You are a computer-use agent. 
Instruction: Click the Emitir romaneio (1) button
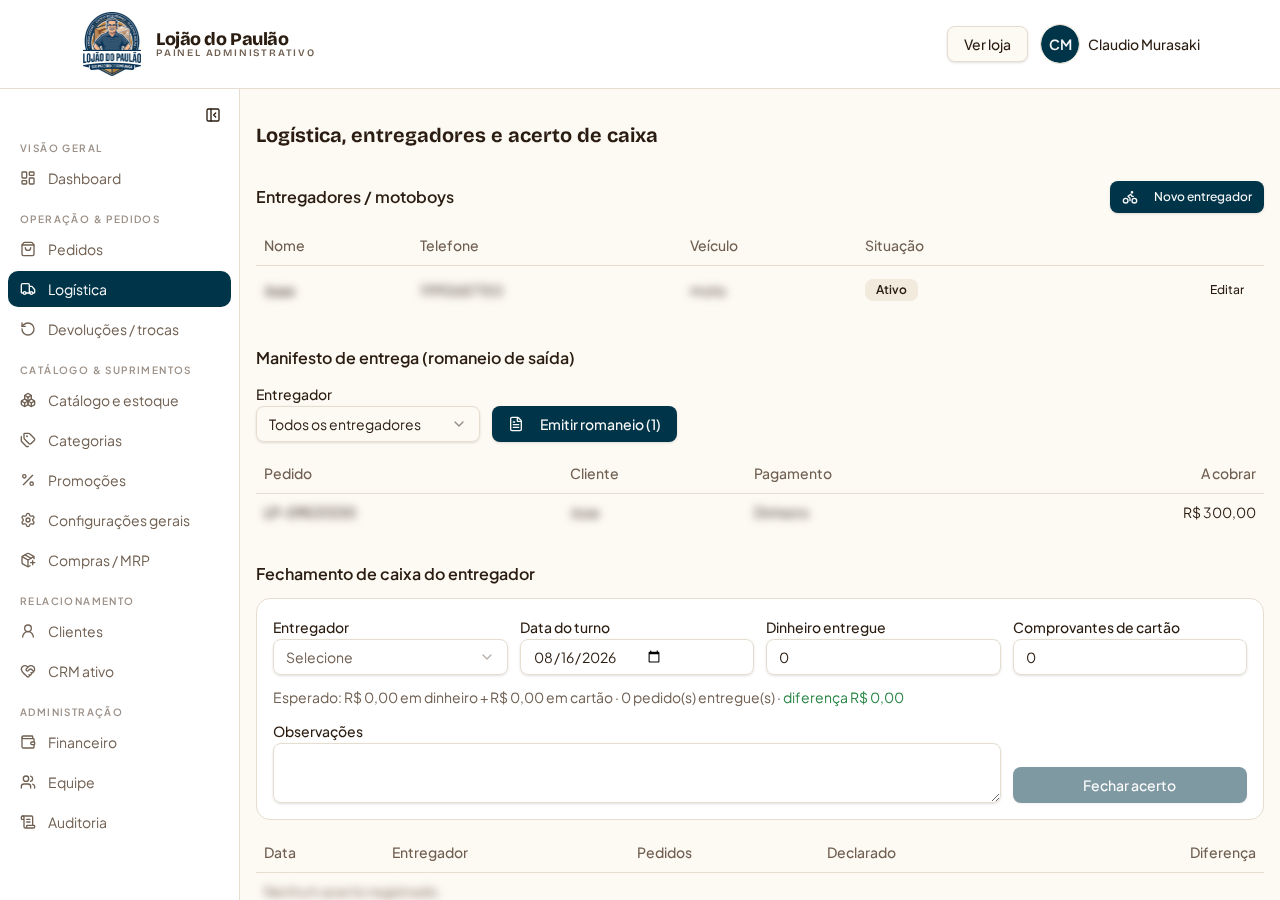point(584,424)
